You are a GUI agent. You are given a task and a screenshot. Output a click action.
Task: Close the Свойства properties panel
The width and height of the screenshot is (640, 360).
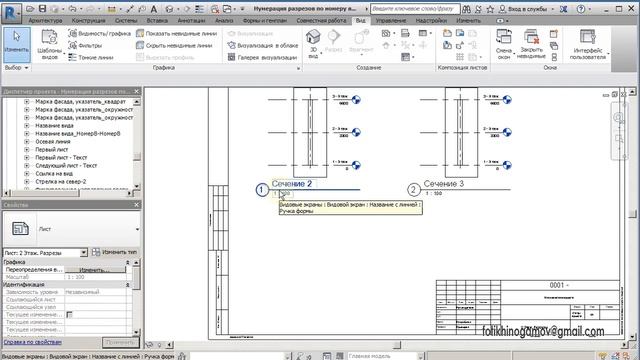pos(137,205)
